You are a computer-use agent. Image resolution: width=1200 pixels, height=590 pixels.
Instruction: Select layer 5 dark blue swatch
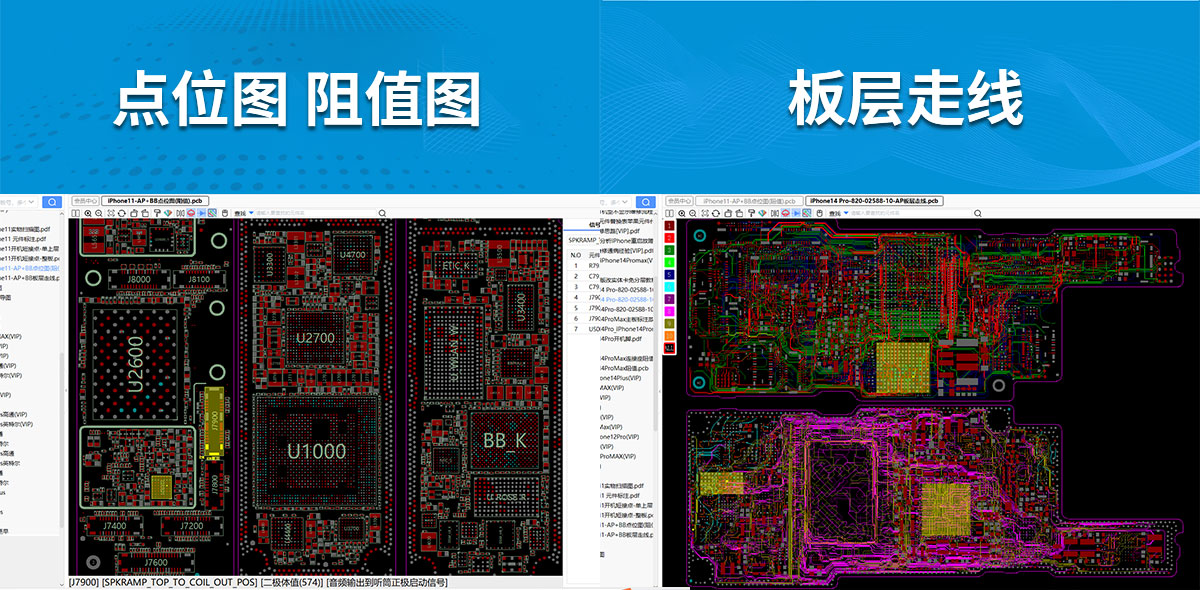pos(669,273)
